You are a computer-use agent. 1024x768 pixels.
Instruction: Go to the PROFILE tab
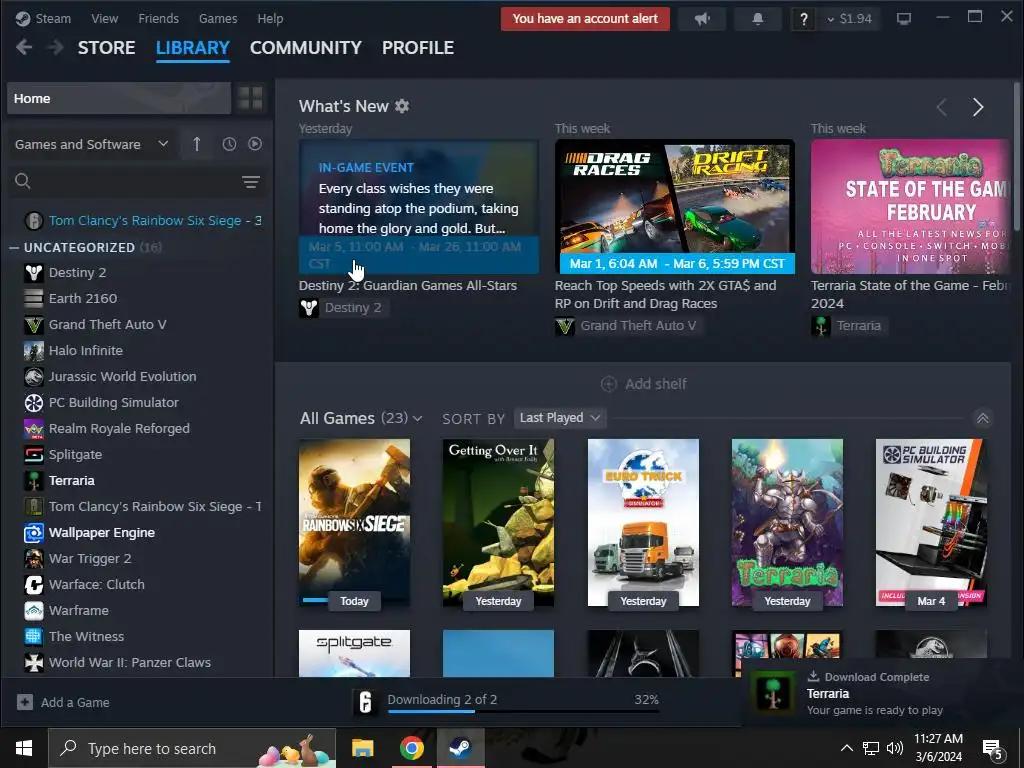click(x=418, y=48)
